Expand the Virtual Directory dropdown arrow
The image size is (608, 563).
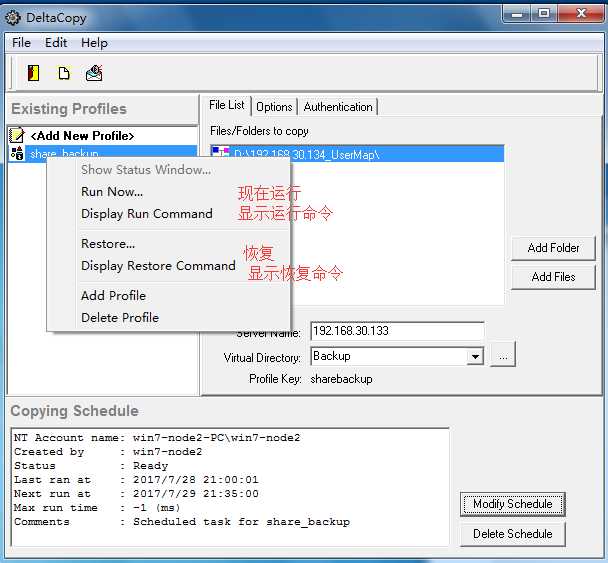coord(475,356)
